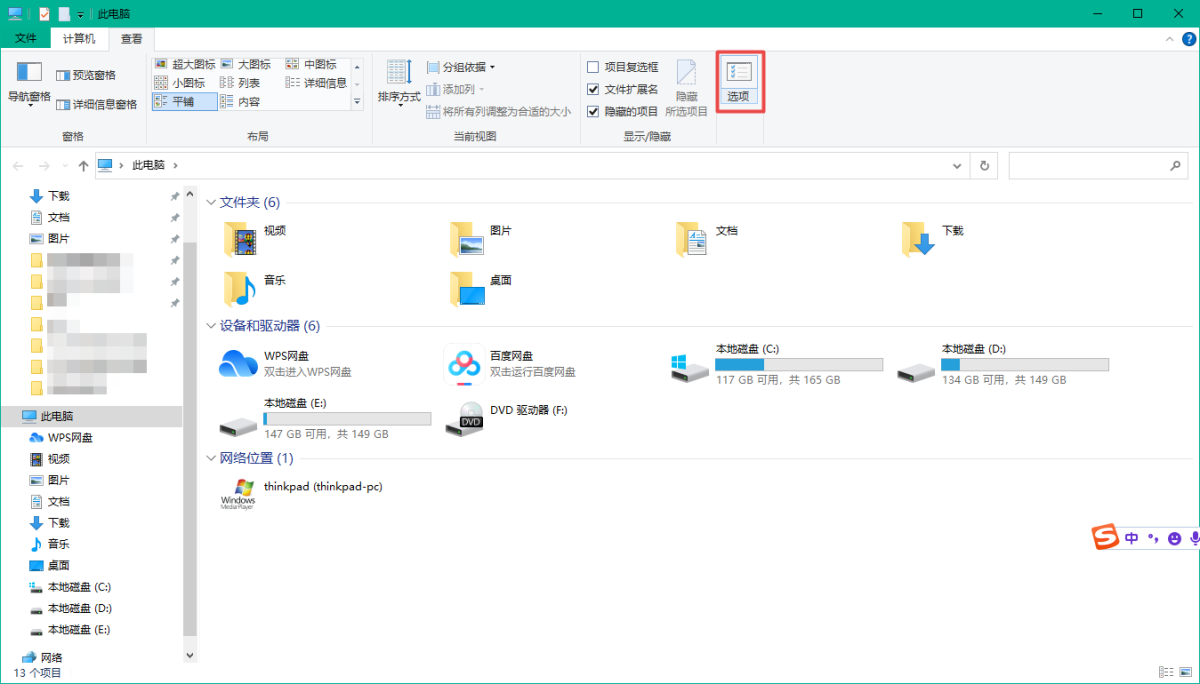Uncheck the 文件扩展名 checkbox
This screenshot has height=684, width=1200.
tap(593, 89)
